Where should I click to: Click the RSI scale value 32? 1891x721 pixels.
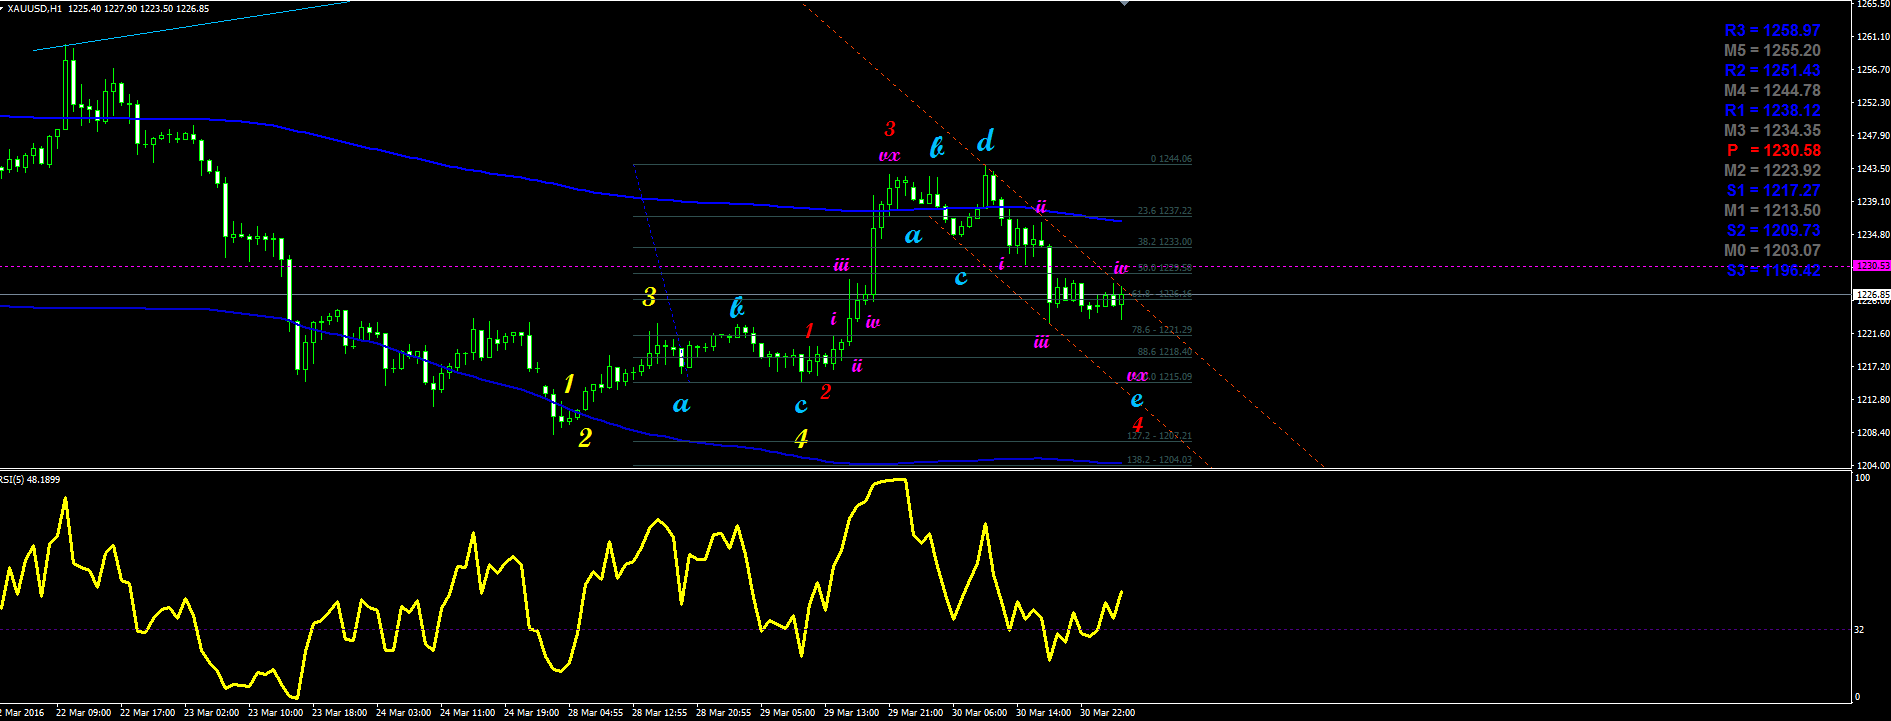tap(1859, 630)
